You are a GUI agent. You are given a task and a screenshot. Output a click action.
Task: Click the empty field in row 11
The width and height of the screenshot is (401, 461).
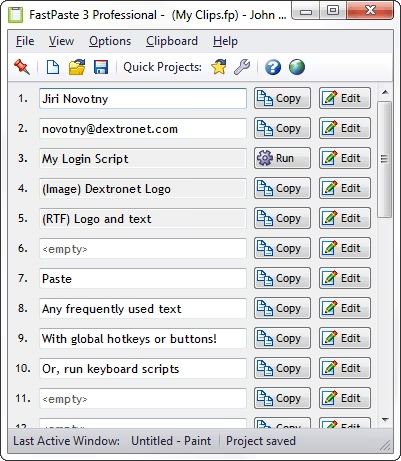143,398
